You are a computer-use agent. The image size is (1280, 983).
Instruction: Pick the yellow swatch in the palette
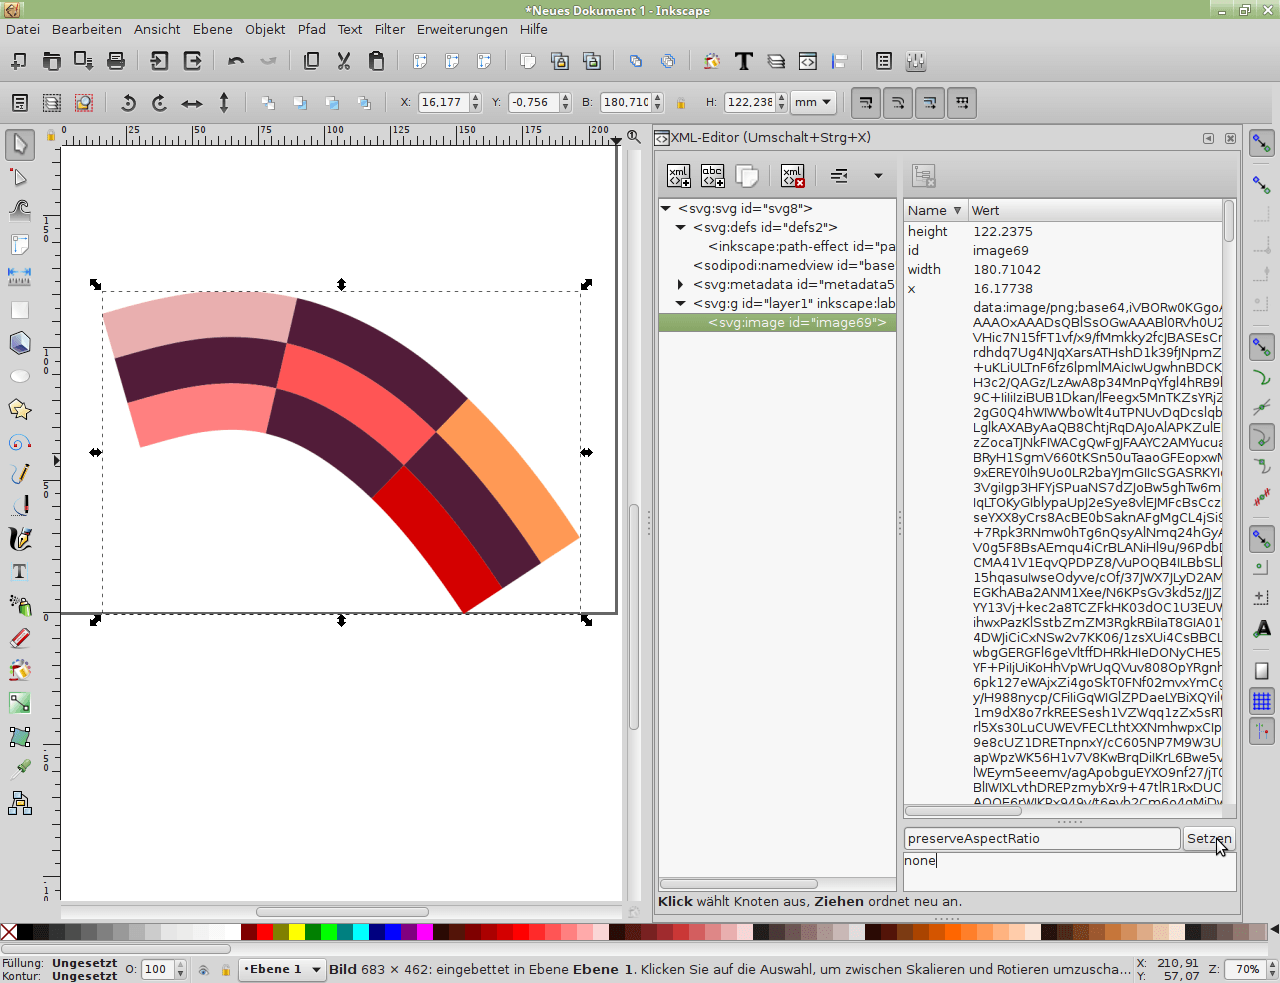[297, 932]
